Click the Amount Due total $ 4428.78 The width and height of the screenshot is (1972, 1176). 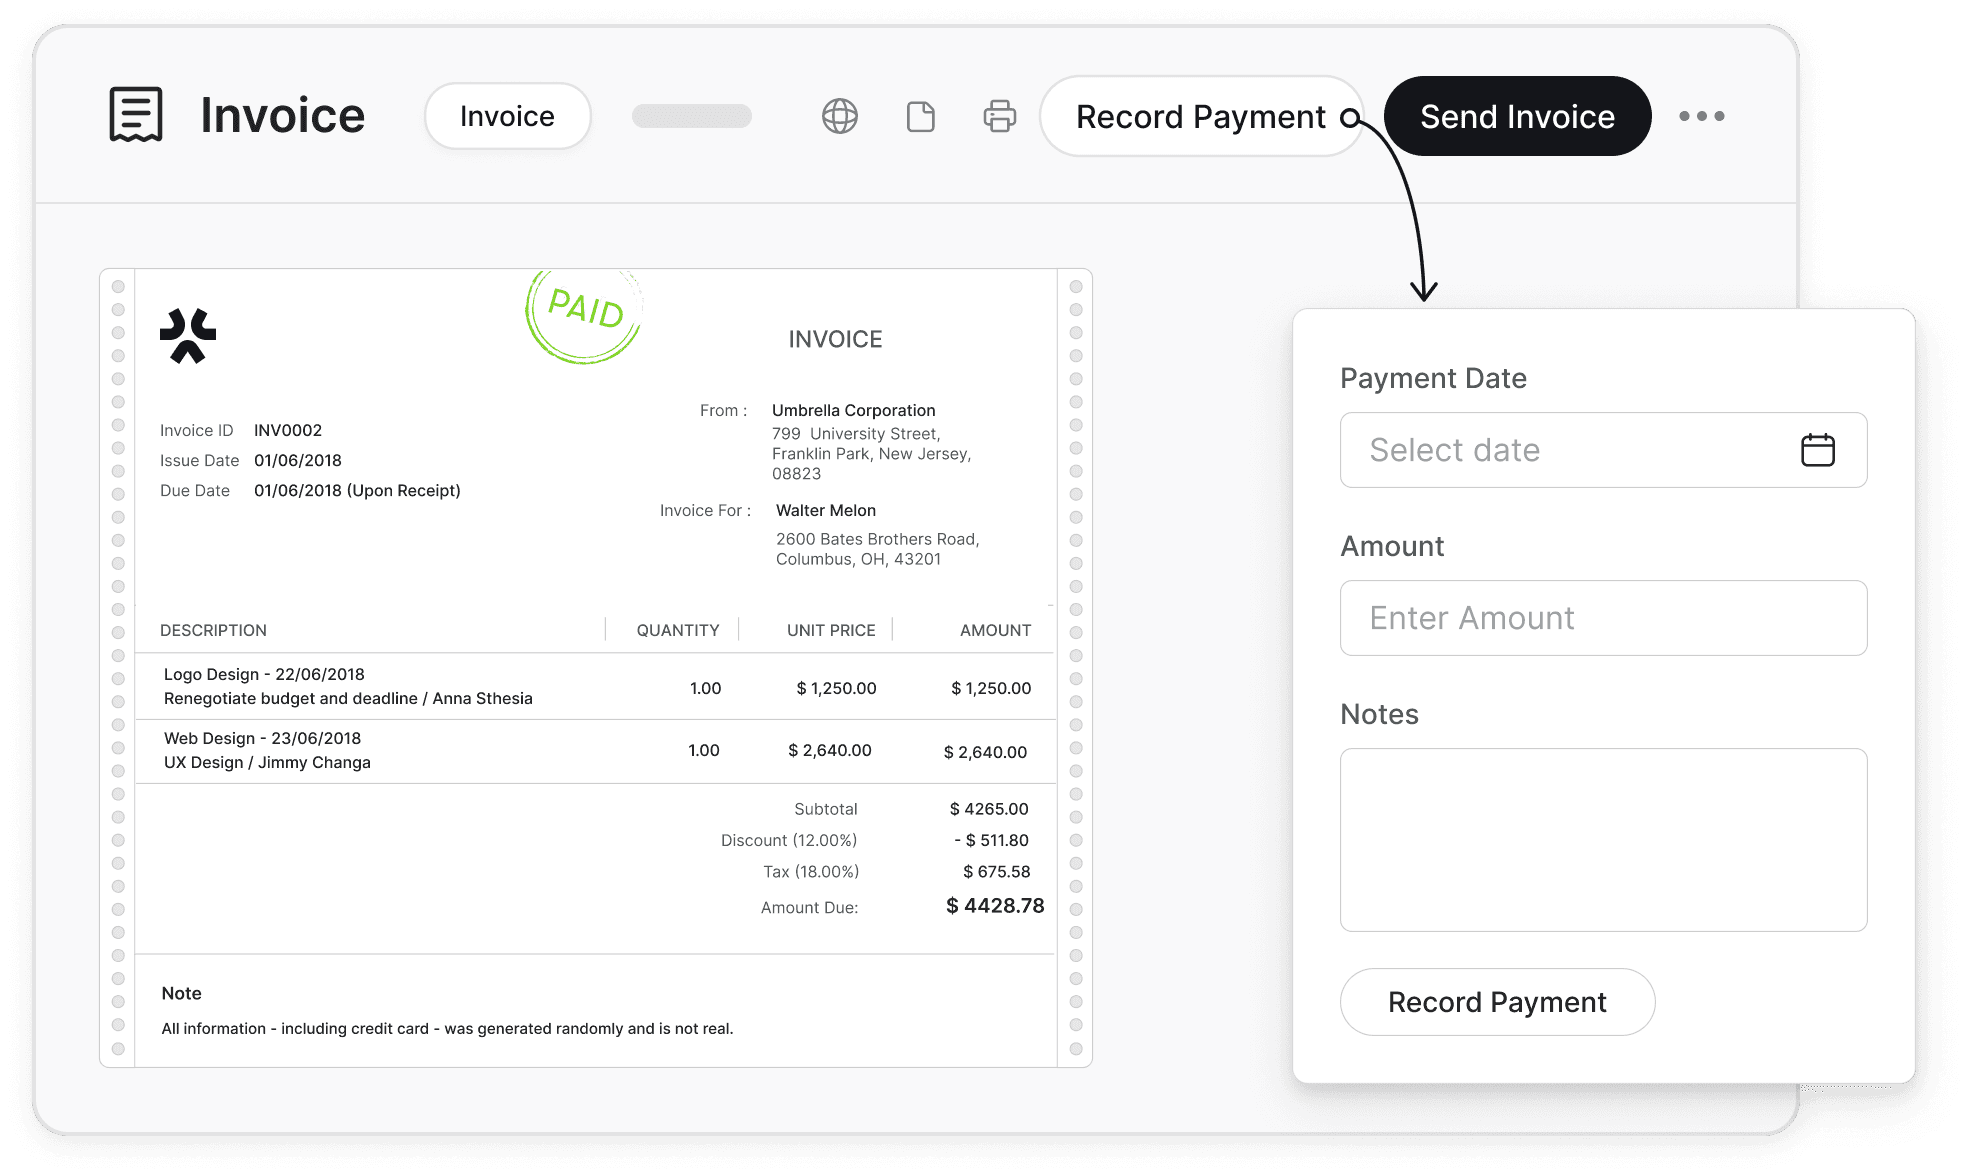point(994,906)
